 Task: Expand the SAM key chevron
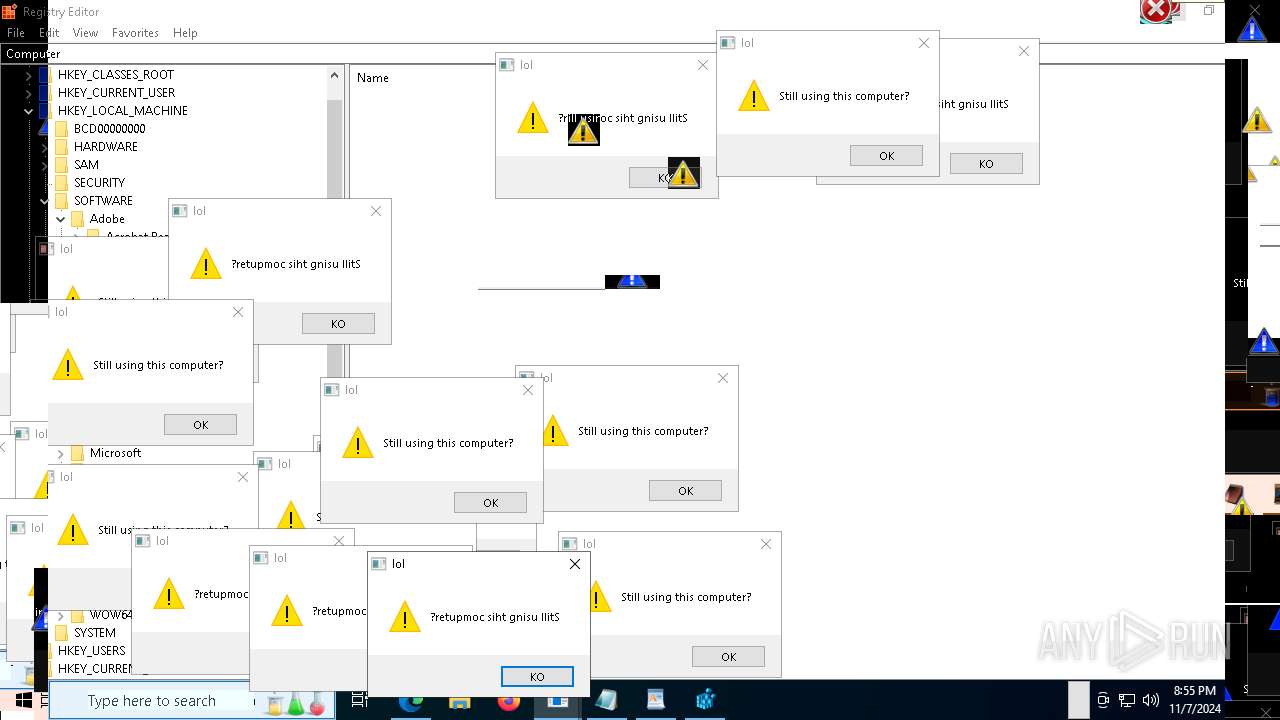tap(44, 165)
